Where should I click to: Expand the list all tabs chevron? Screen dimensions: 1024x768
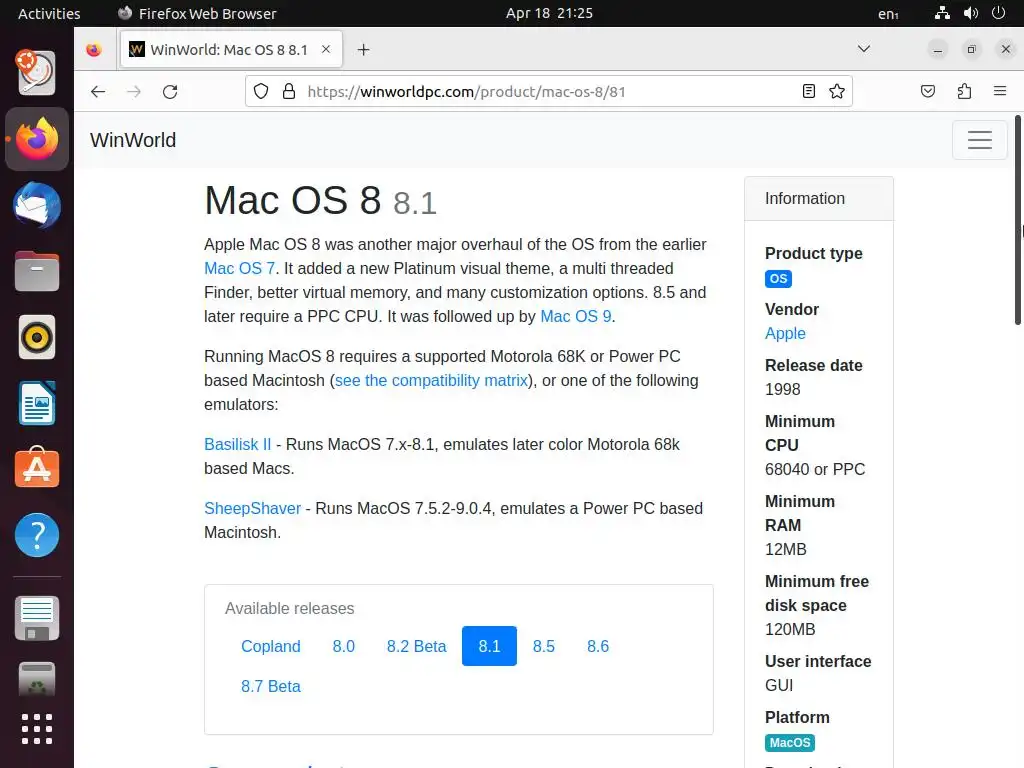tap(863, 49)
